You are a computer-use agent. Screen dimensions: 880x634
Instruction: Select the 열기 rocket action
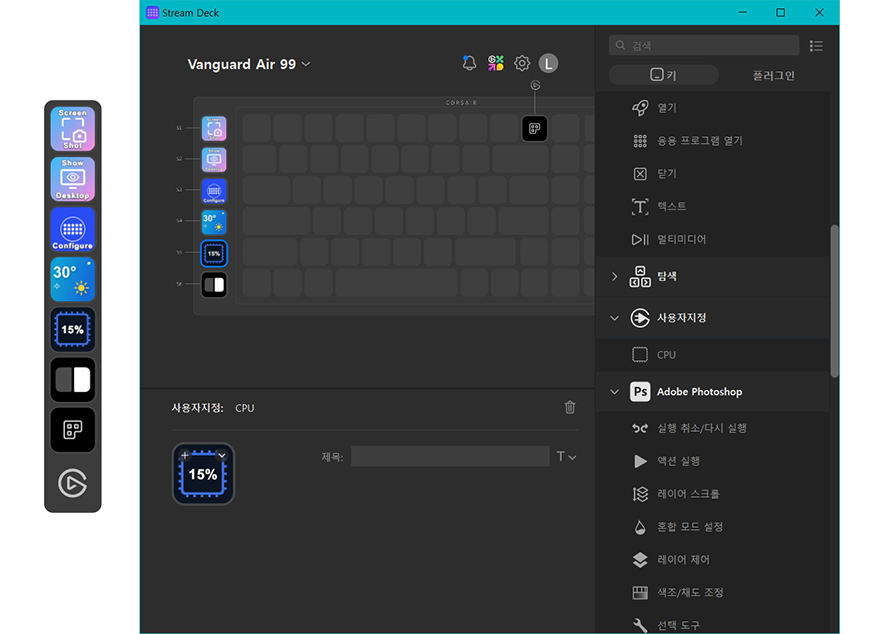point(713,108)
